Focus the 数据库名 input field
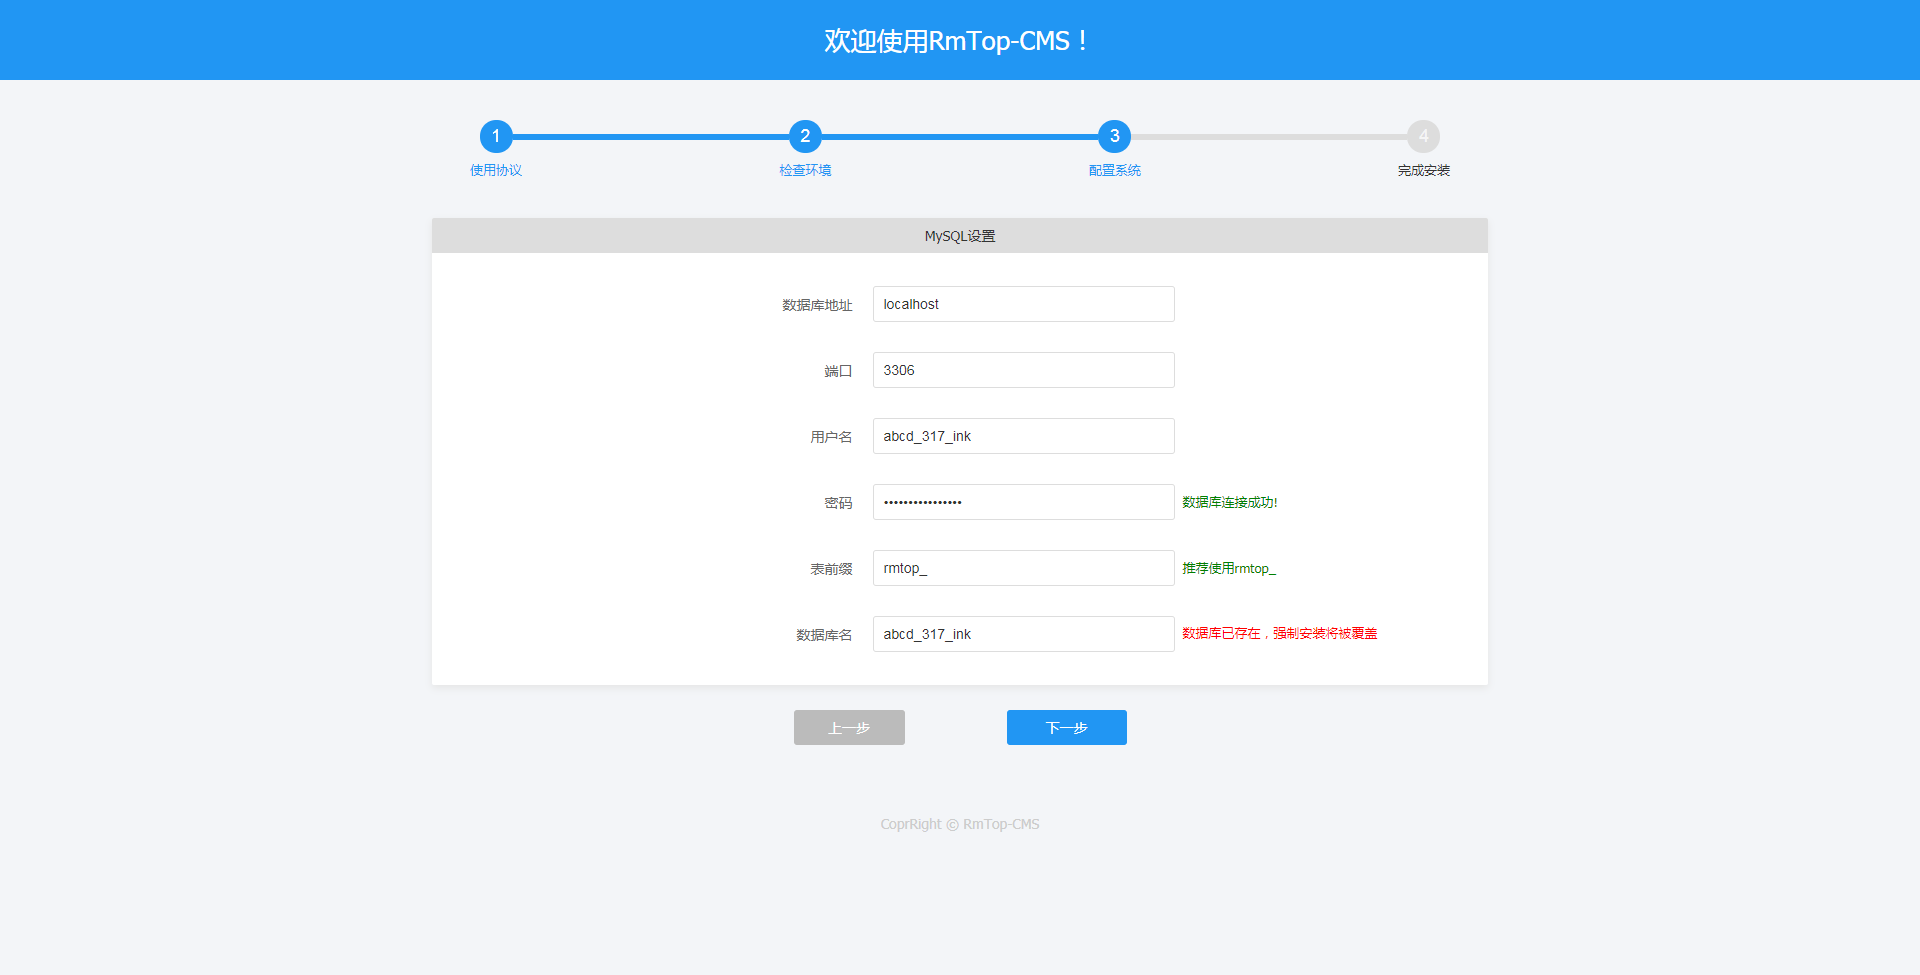Screen dimensions: 1920x975 (x=1023, y=634)
